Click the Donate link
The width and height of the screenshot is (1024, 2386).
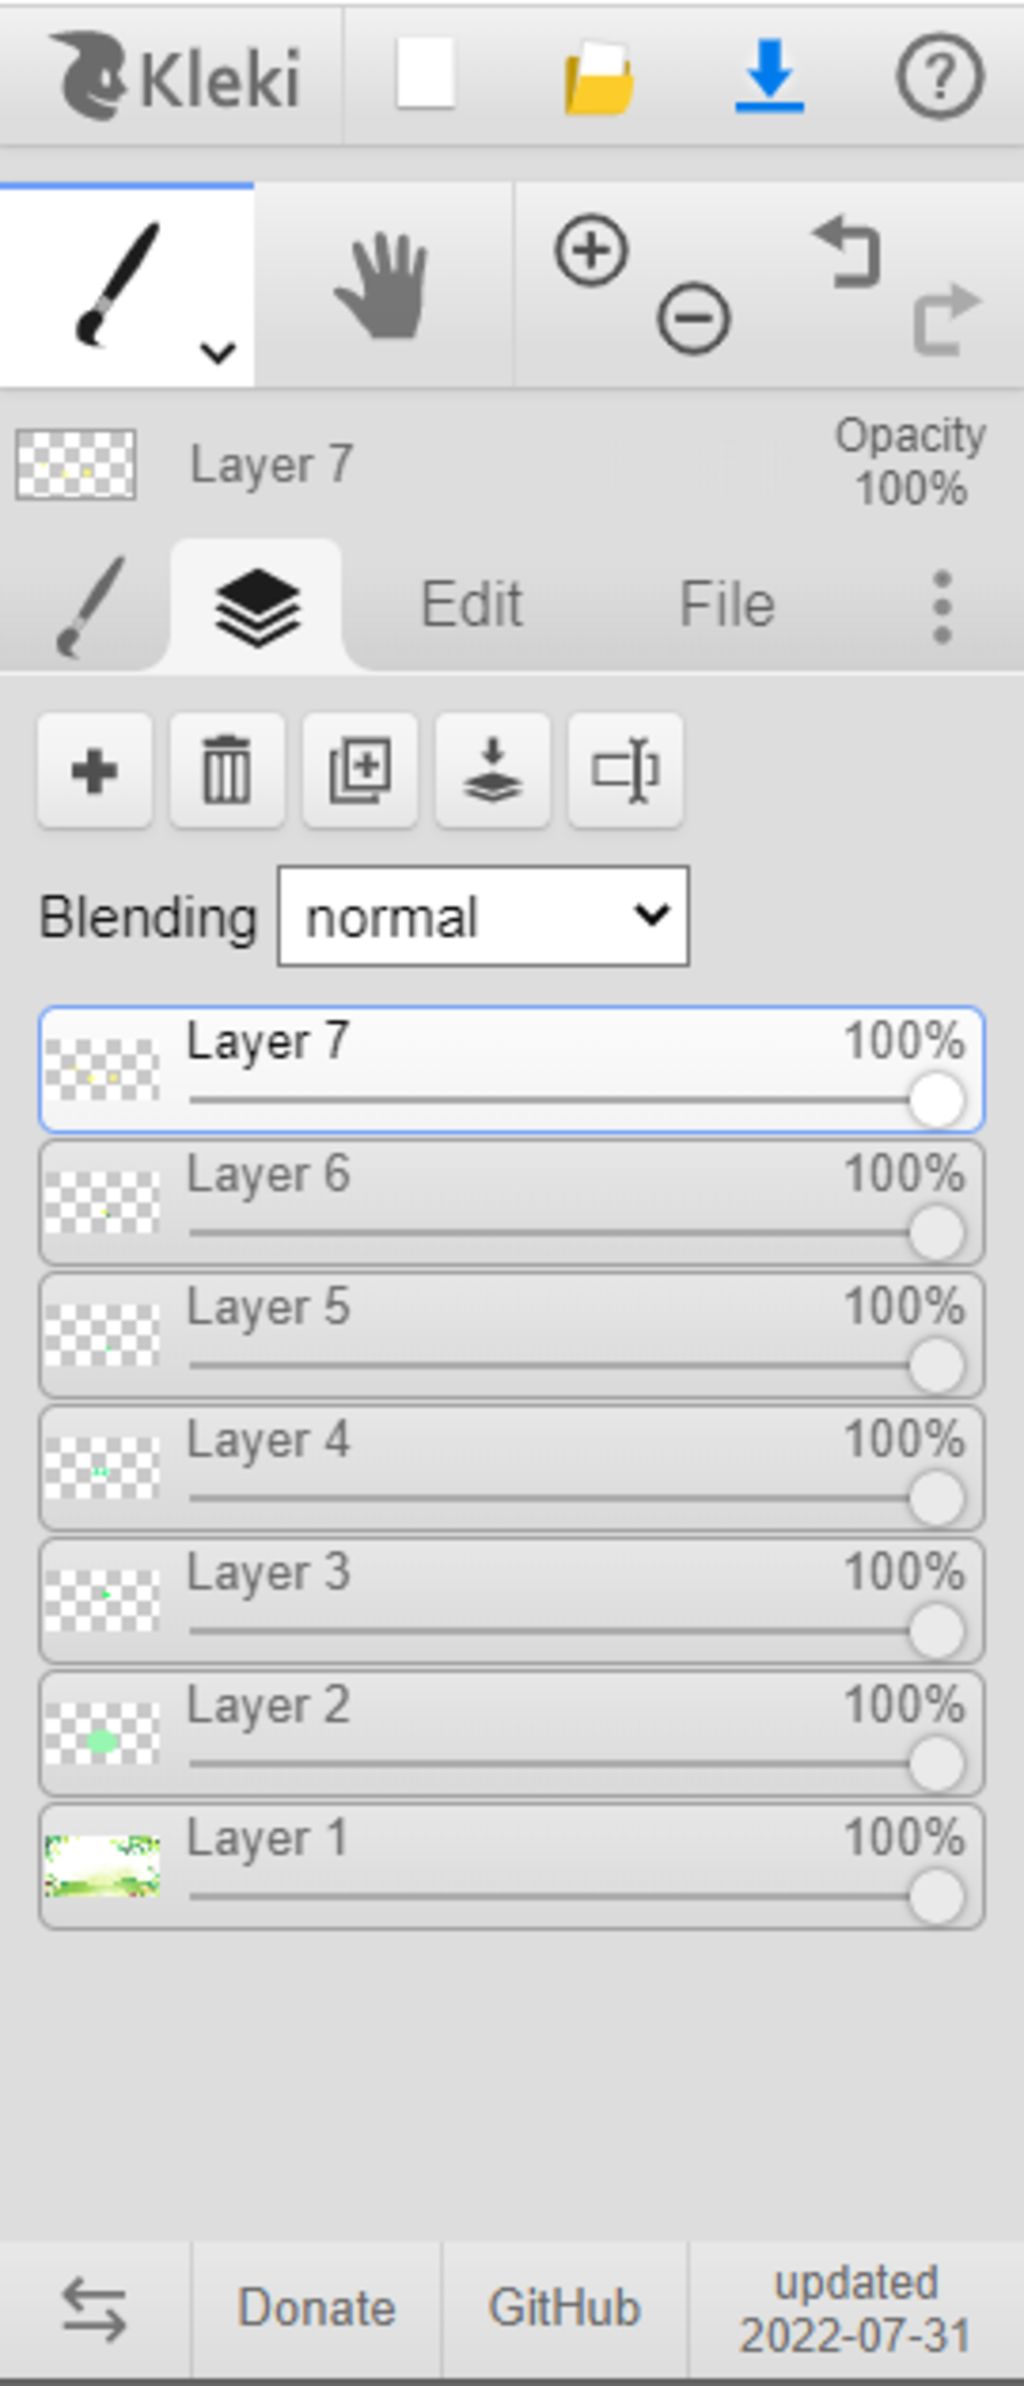[x=316, y=2308]
